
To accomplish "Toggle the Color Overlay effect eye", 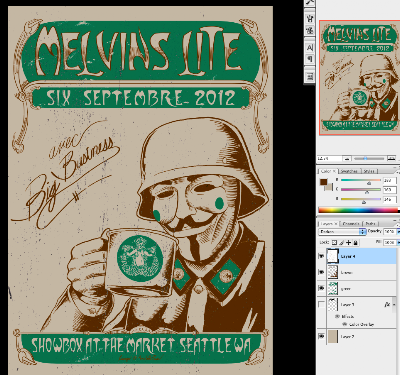I will (x=344, y=324).
